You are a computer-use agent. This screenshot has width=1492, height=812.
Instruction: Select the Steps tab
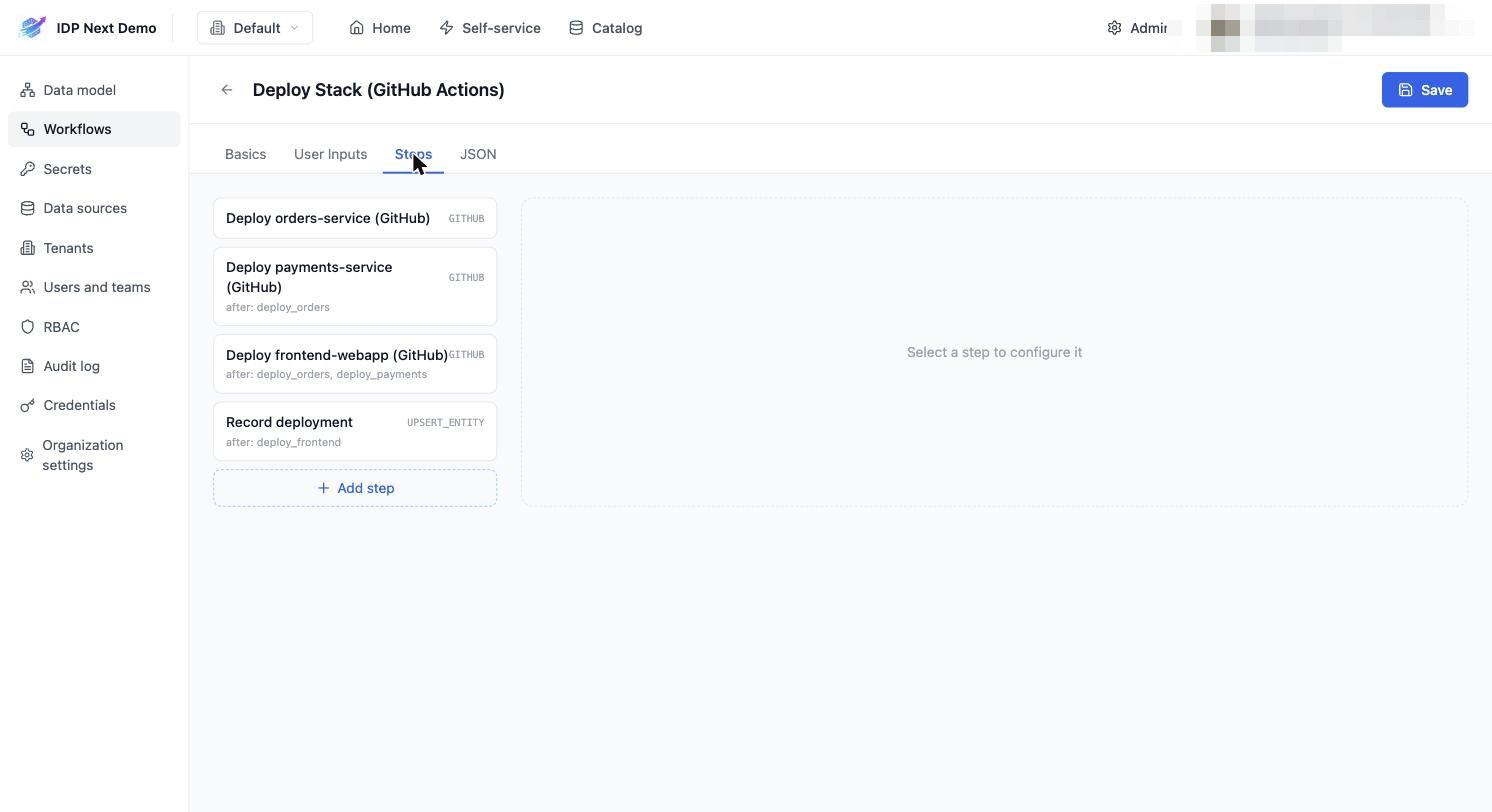coord(413,154)
